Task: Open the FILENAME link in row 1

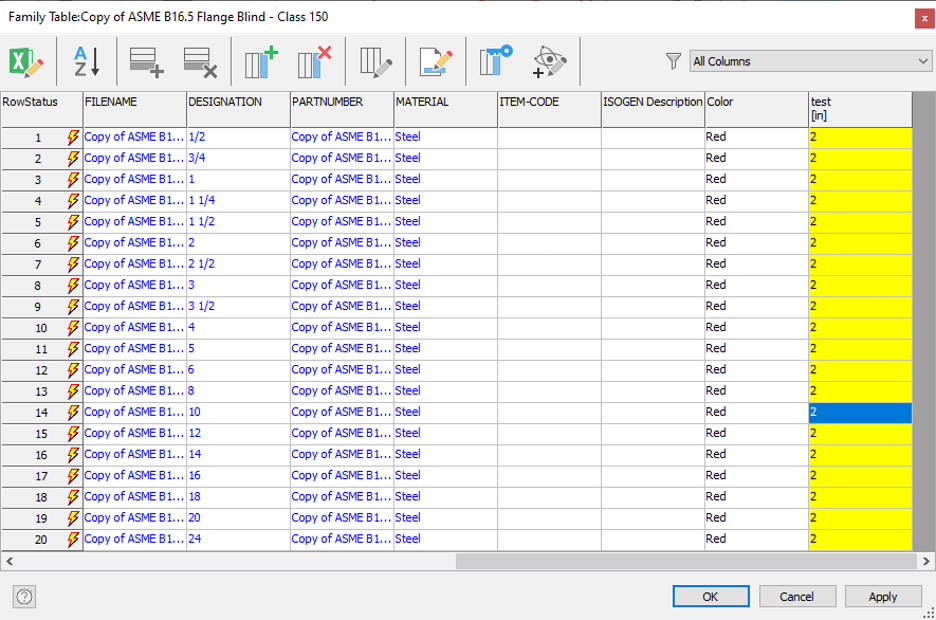Action: (132, 137)
